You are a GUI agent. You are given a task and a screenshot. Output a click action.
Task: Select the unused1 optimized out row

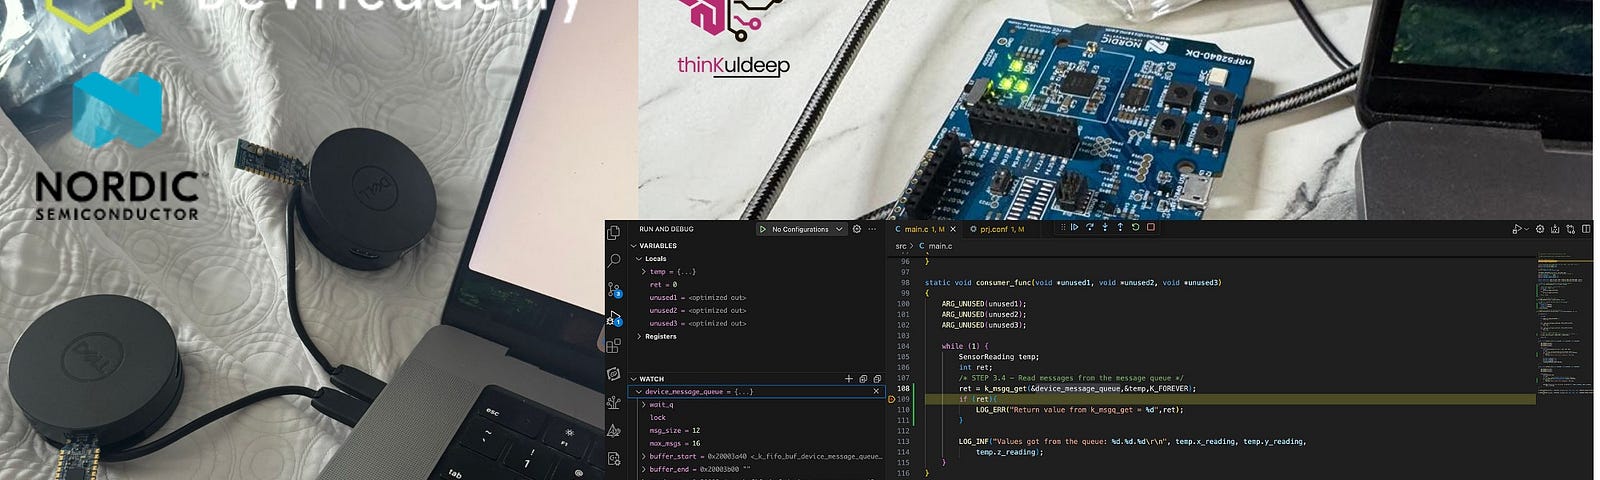click(756, 298)
